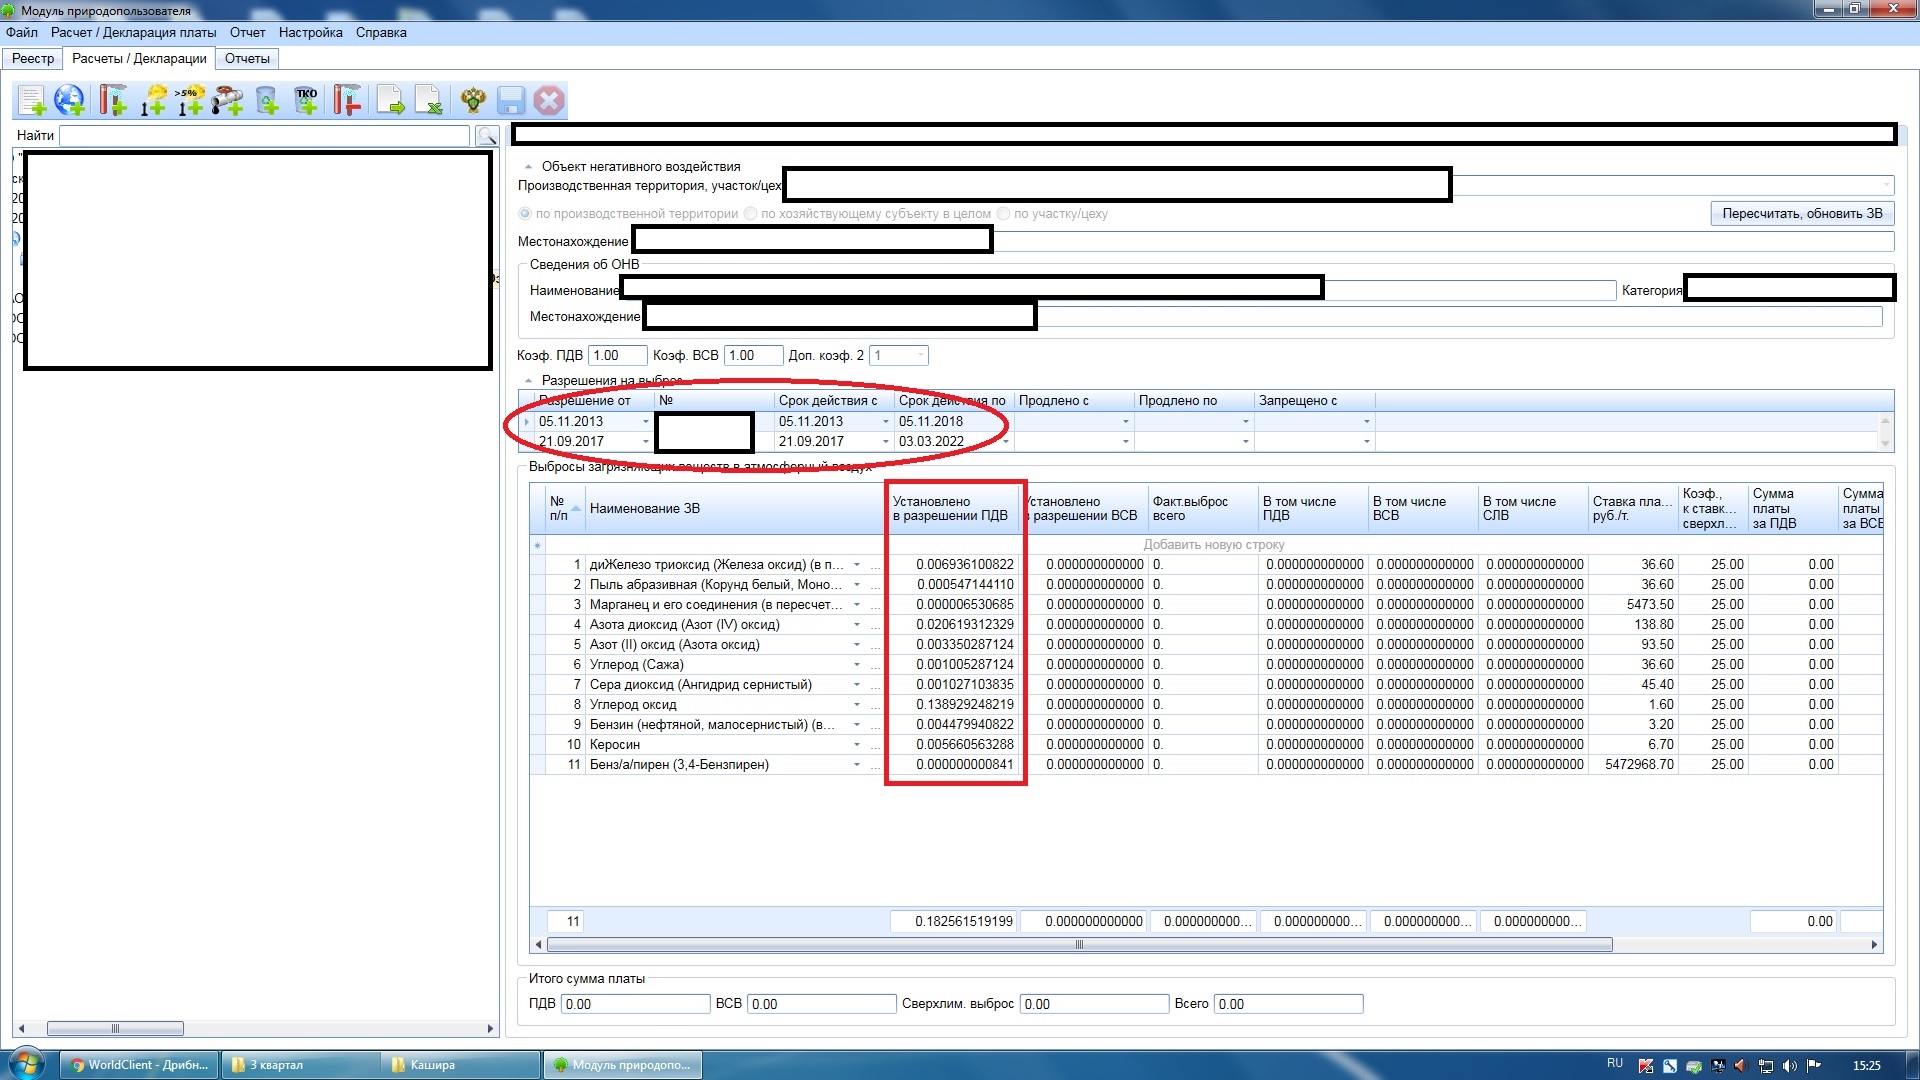
Task: Collapse 'Объект негативного воздействия' section
Action: pos(528,167)
